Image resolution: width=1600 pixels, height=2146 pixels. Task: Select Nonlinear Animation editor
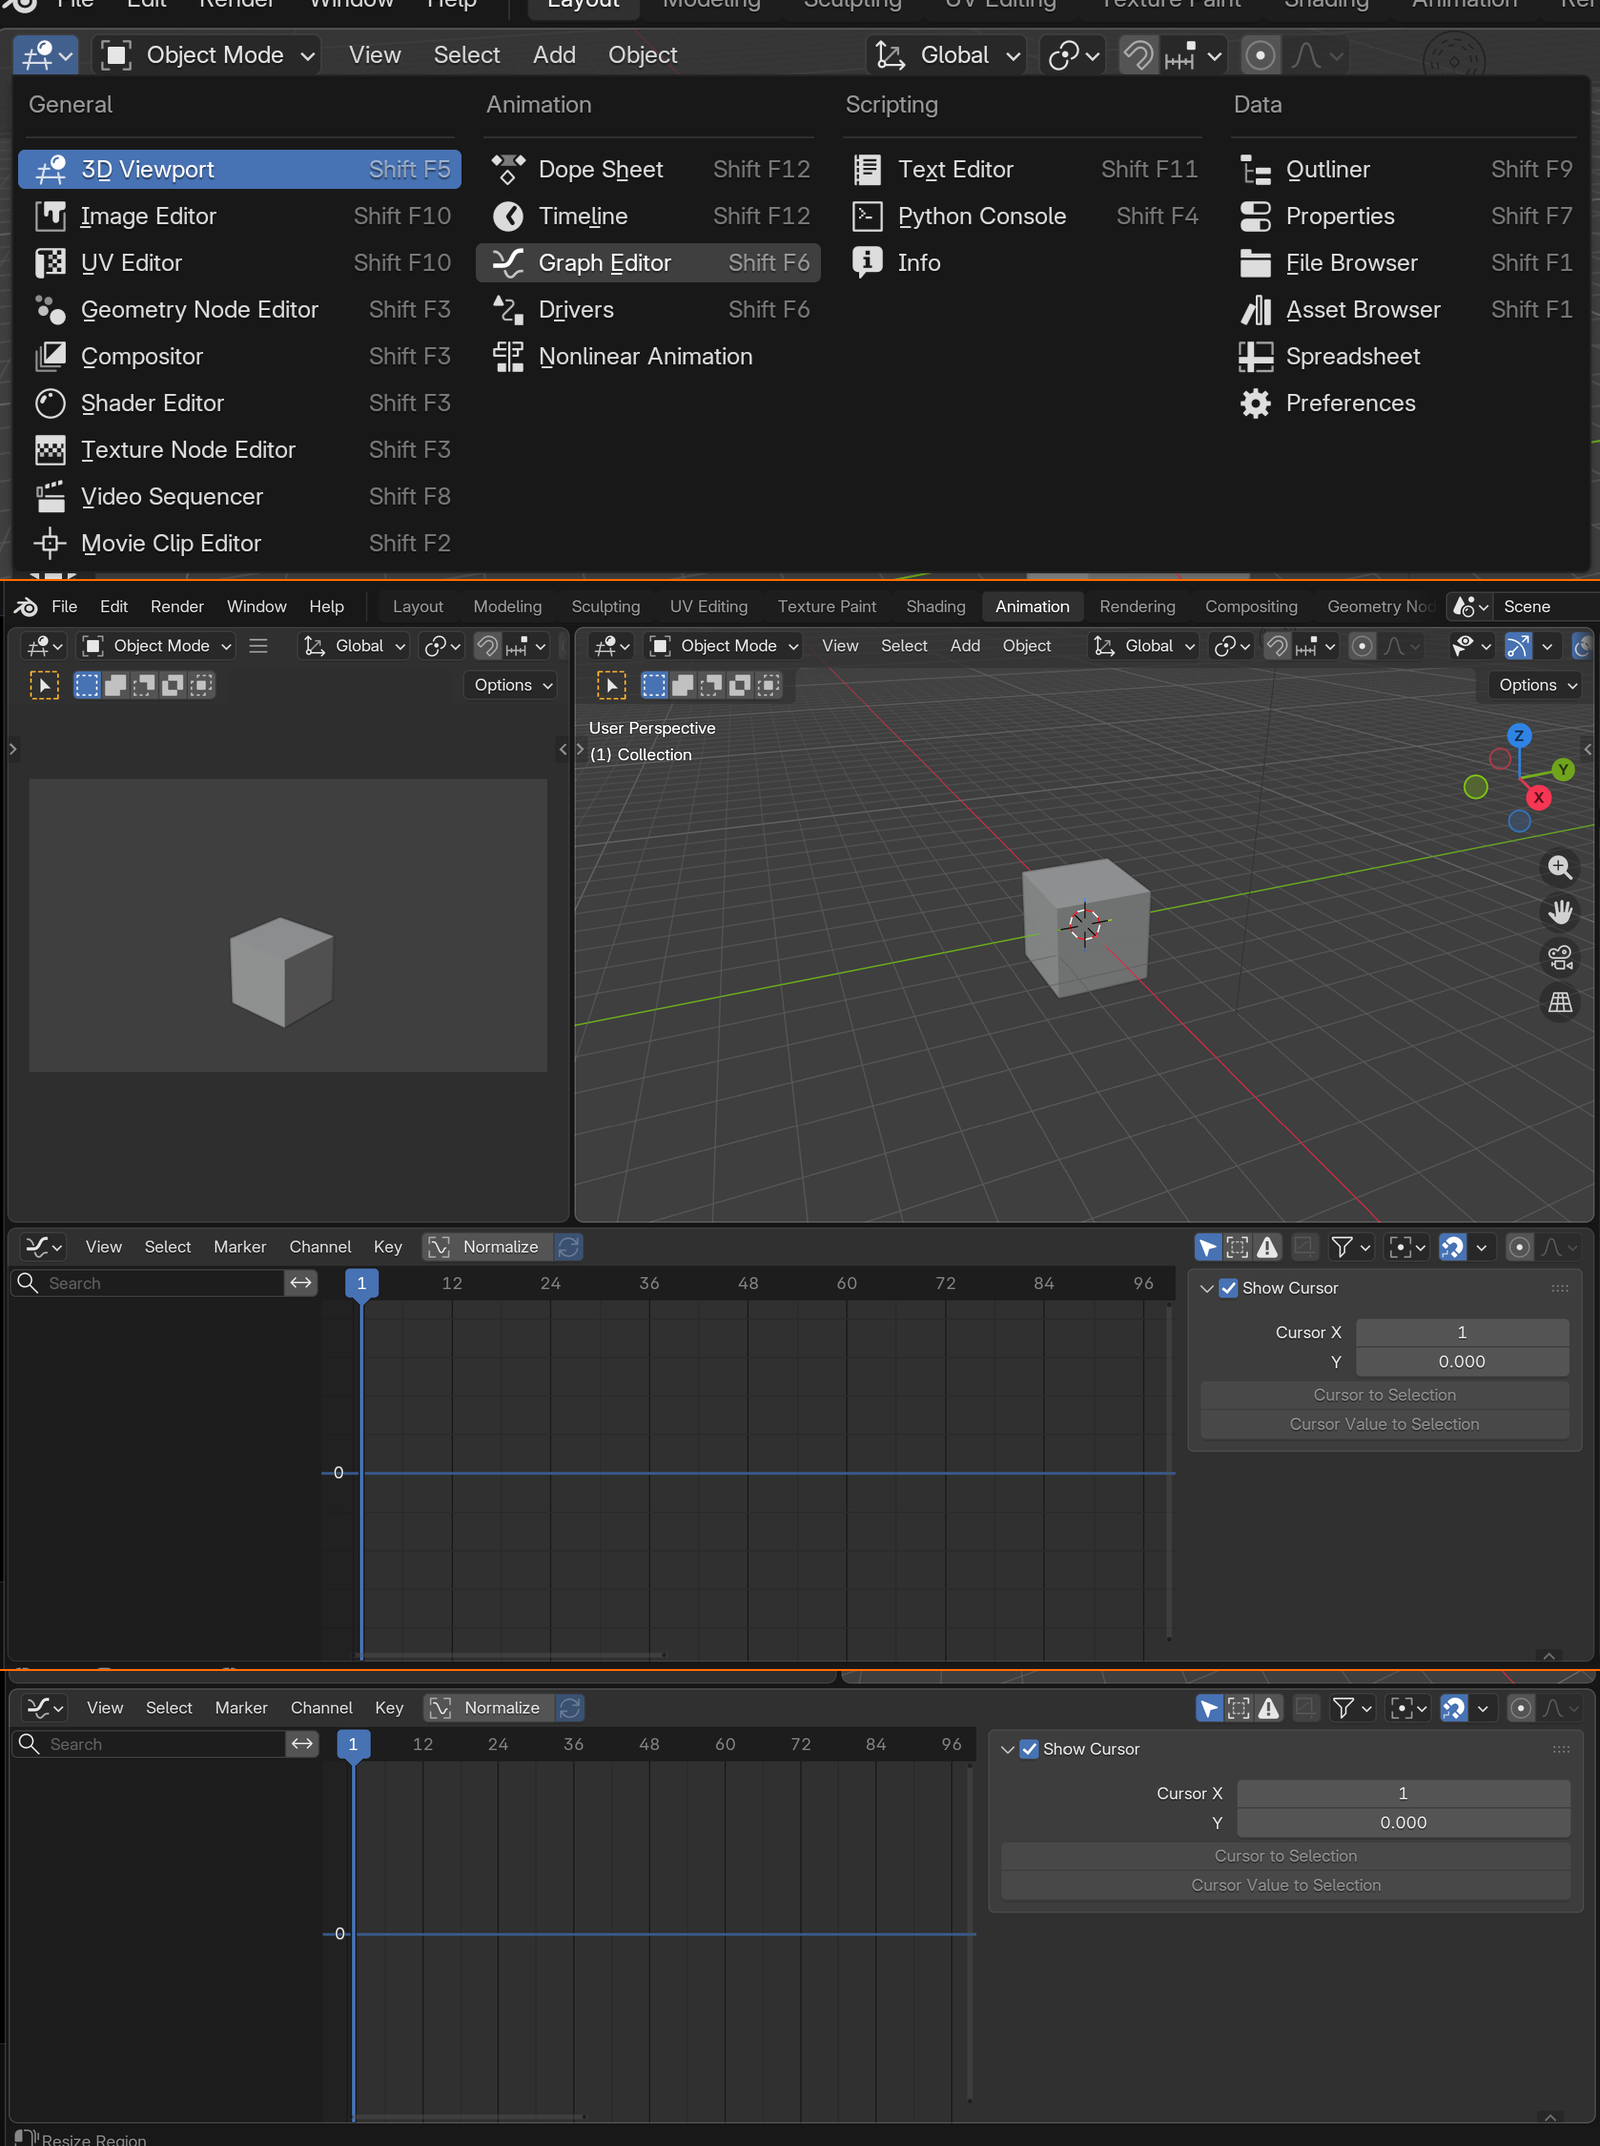pyautogui.click(x=648, y=357)
